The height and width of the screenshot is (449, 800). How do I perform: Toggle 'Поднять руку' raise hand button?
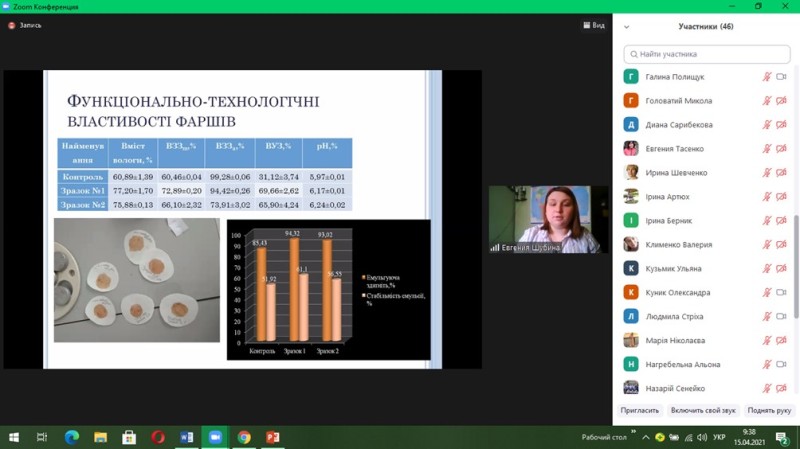tap(769, 411)
